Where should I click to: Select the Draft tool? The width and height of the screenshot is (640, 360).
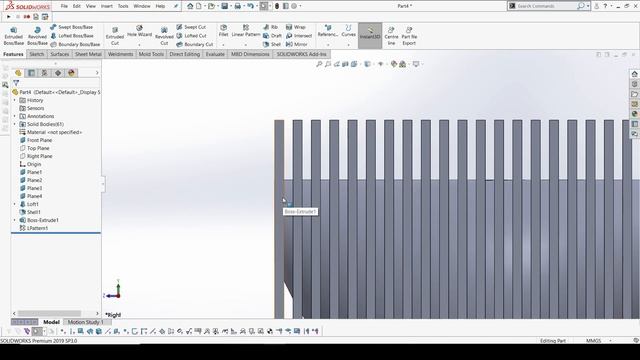pyautogui.click(x=272, y=36)
